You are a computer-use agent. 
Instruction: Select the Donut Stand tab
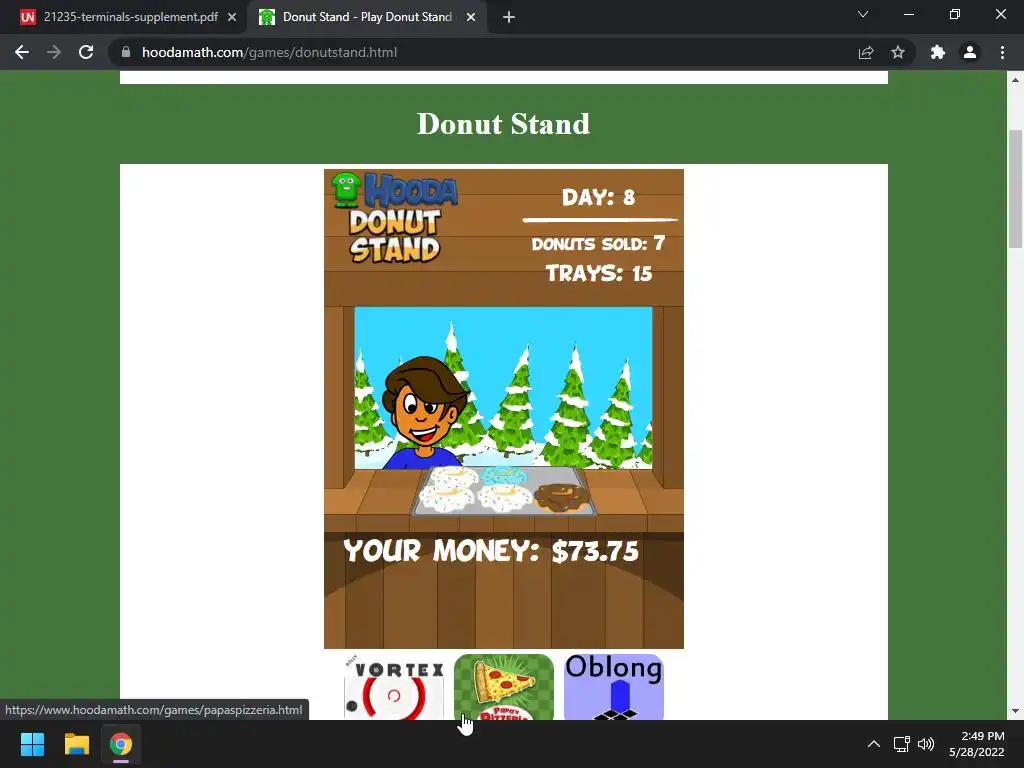(x=366, y=17)
